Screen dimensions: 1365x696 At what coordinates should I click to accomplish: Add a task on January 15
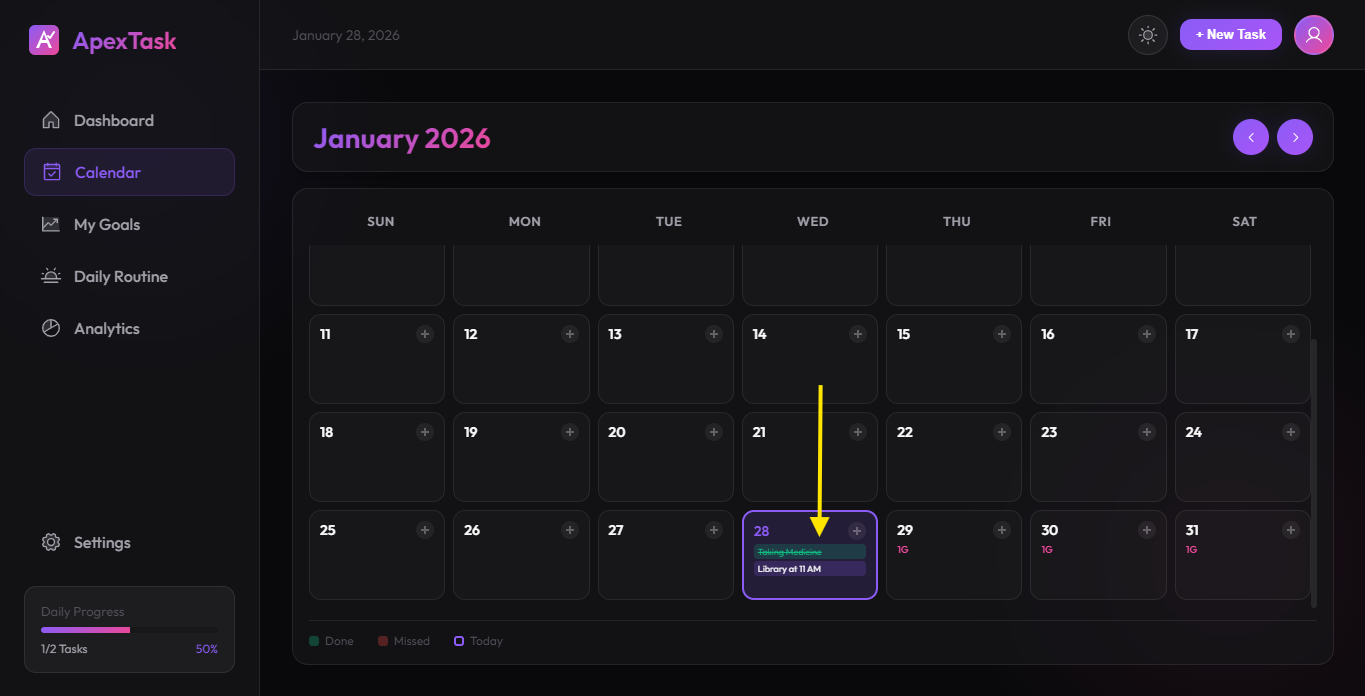[x=1002, y=333]
